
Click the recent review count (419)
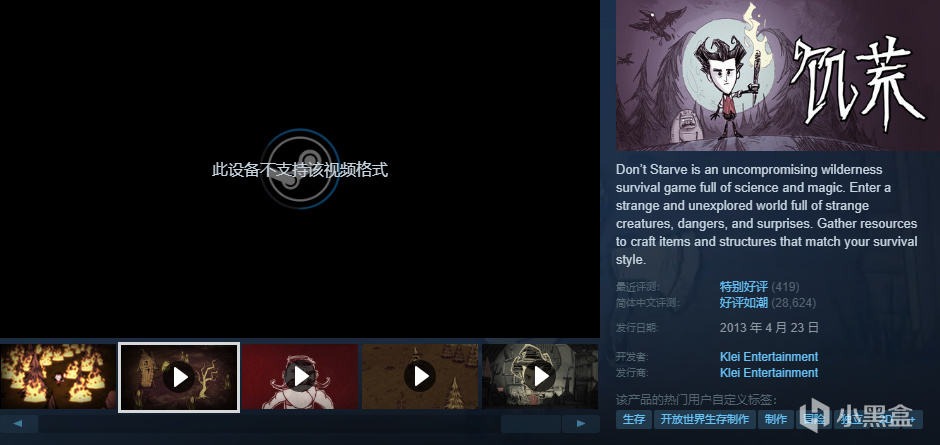point(785,287)
